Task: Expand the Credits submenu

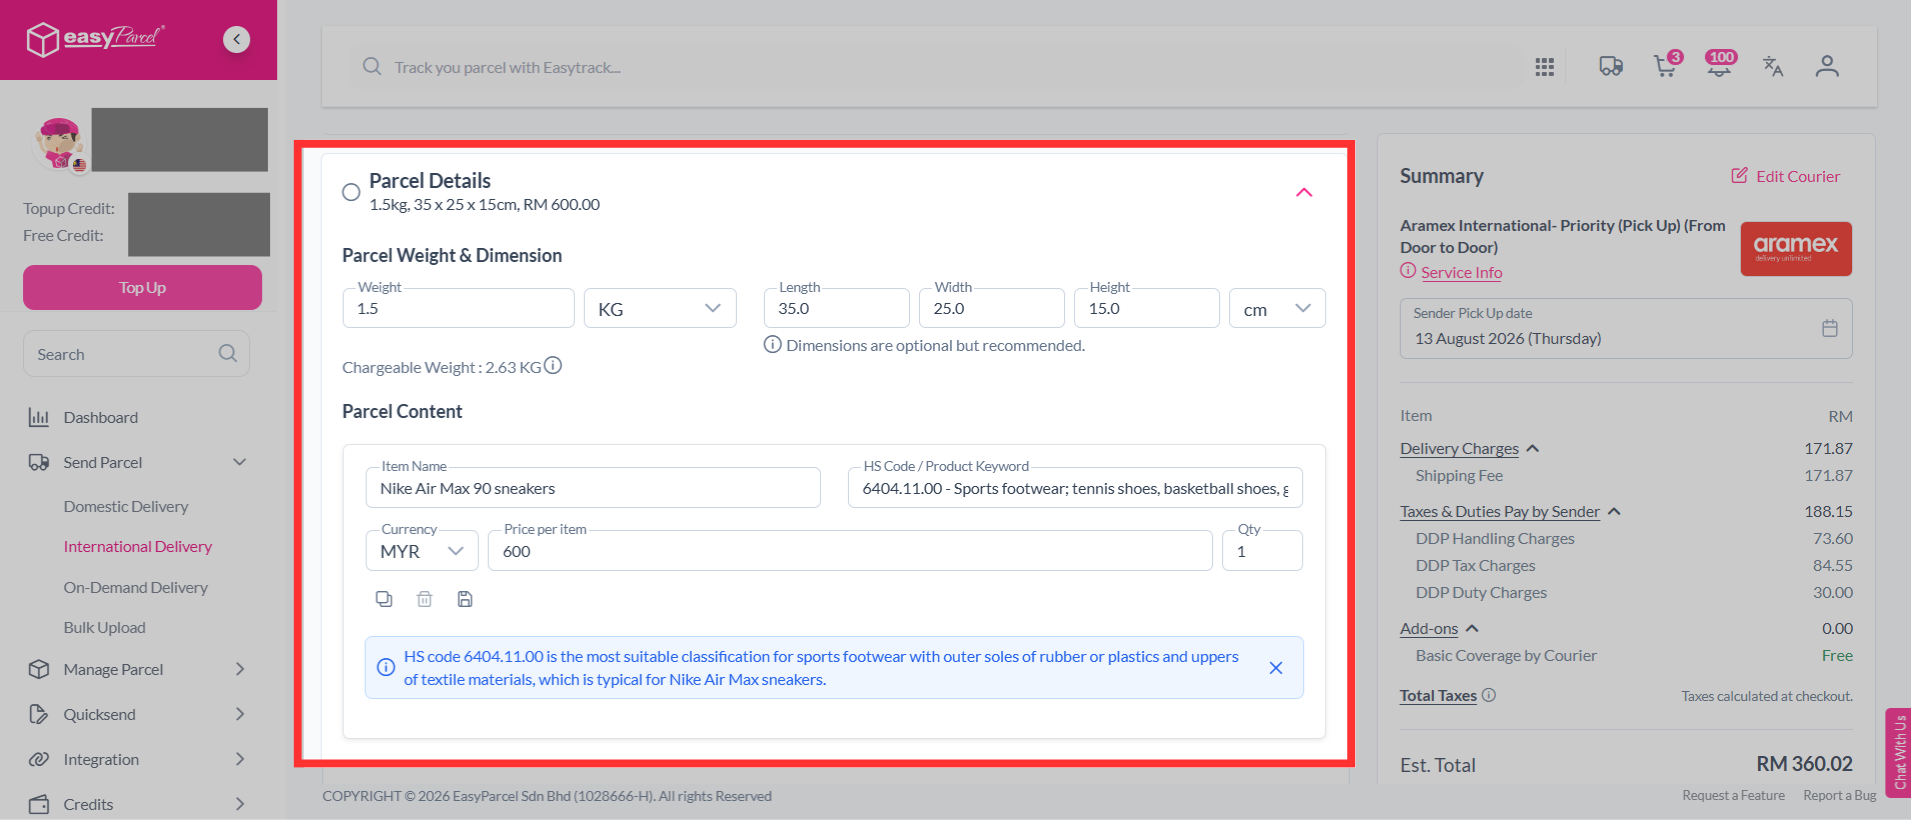Action: pyautogui.click(x=240, y=804)
